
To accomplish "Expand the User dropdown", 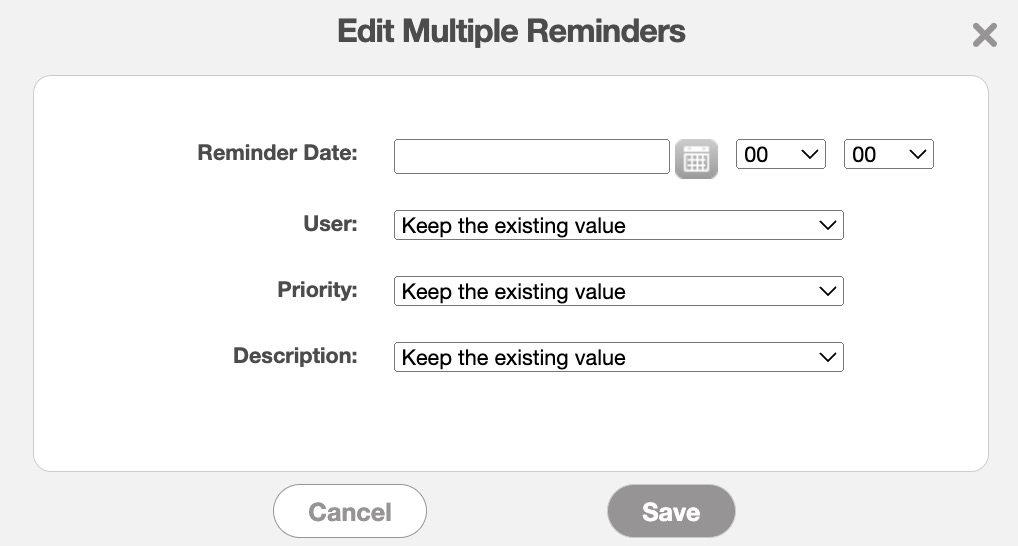I will click(618, 225).
